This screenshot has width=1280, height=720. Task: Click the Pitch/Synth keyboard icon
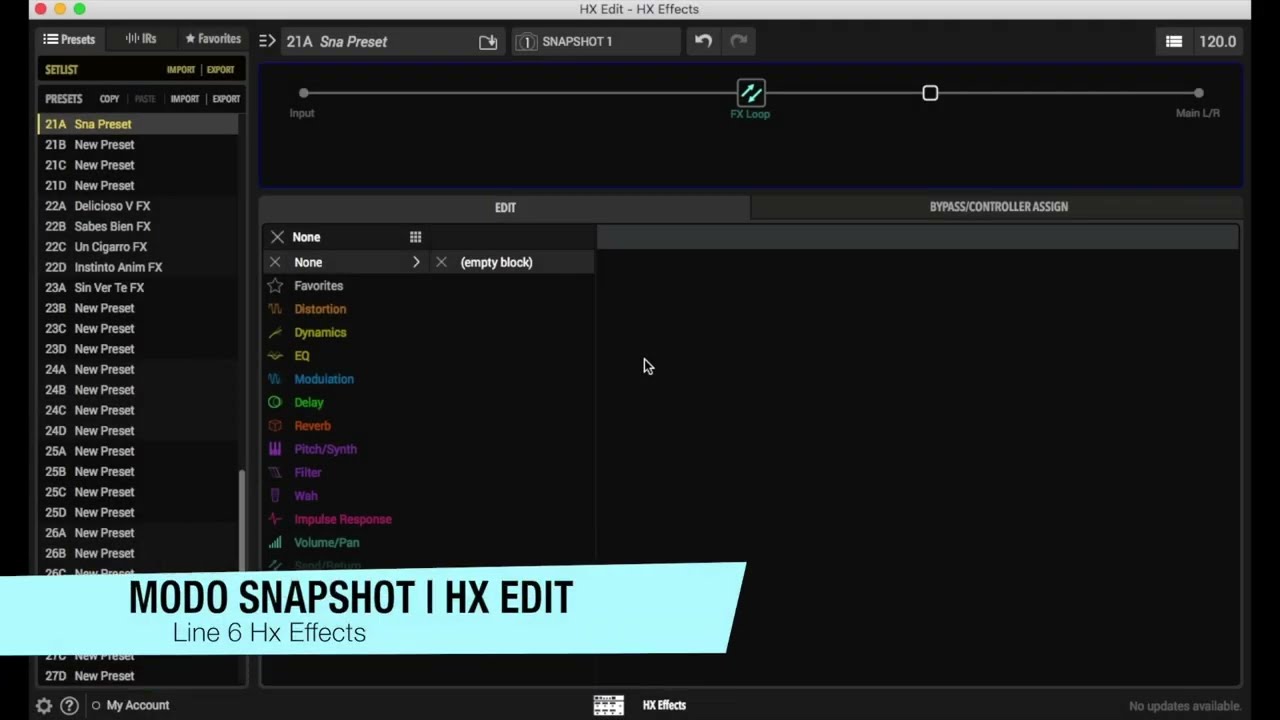pos(275,449)
